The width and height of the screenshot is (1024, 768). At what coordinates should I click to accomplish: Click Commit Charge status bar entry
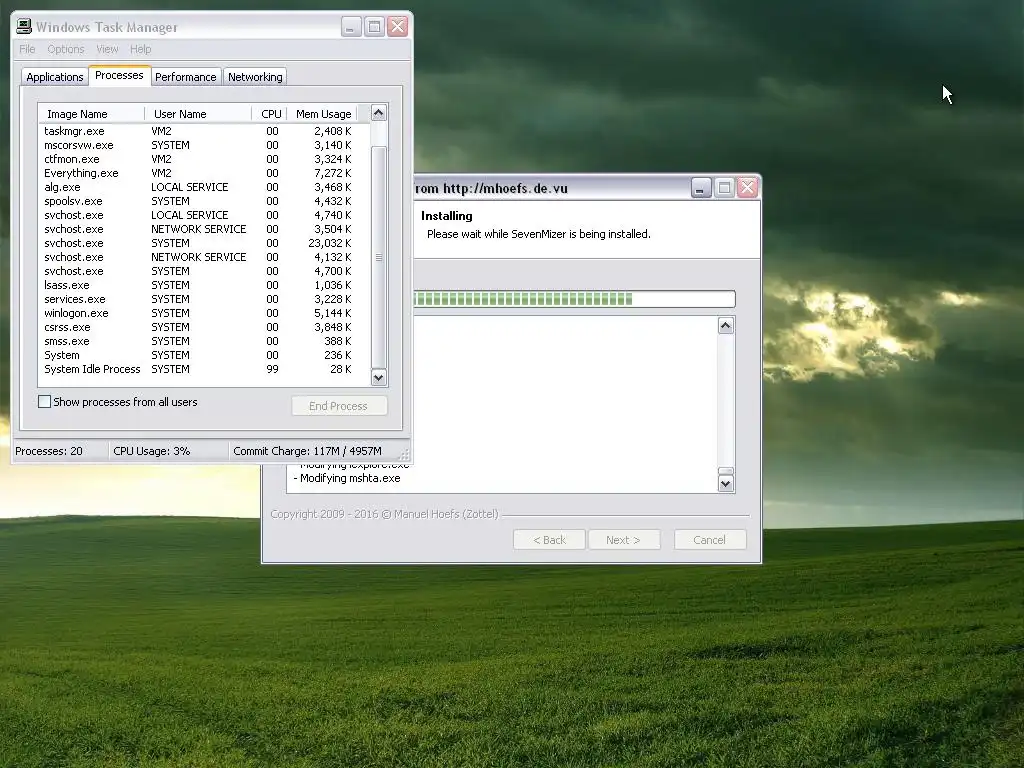[313, 451]
